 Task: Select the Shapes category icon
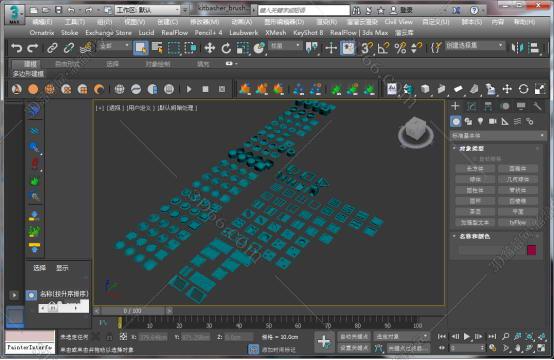[468, 122]
